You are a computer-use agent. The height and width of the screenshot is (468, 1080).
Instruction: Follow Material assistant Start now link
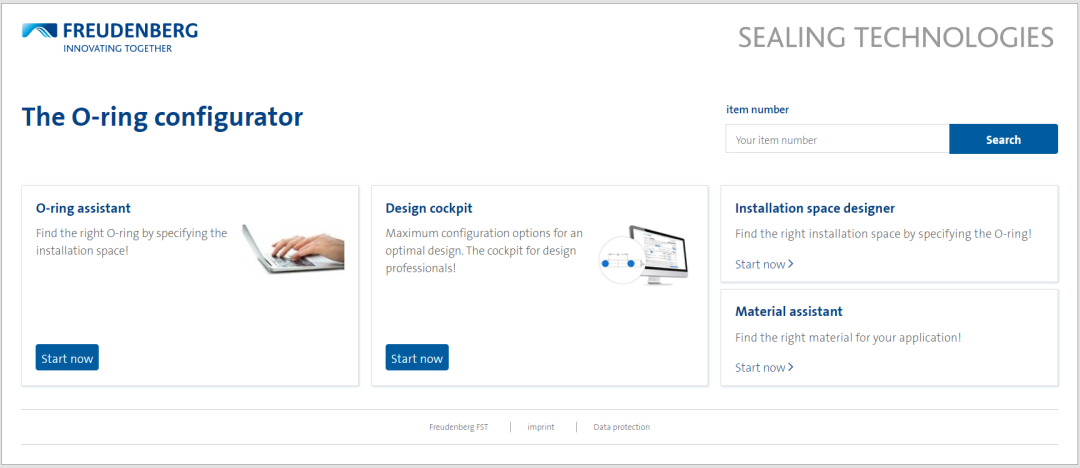pos(764,367)
